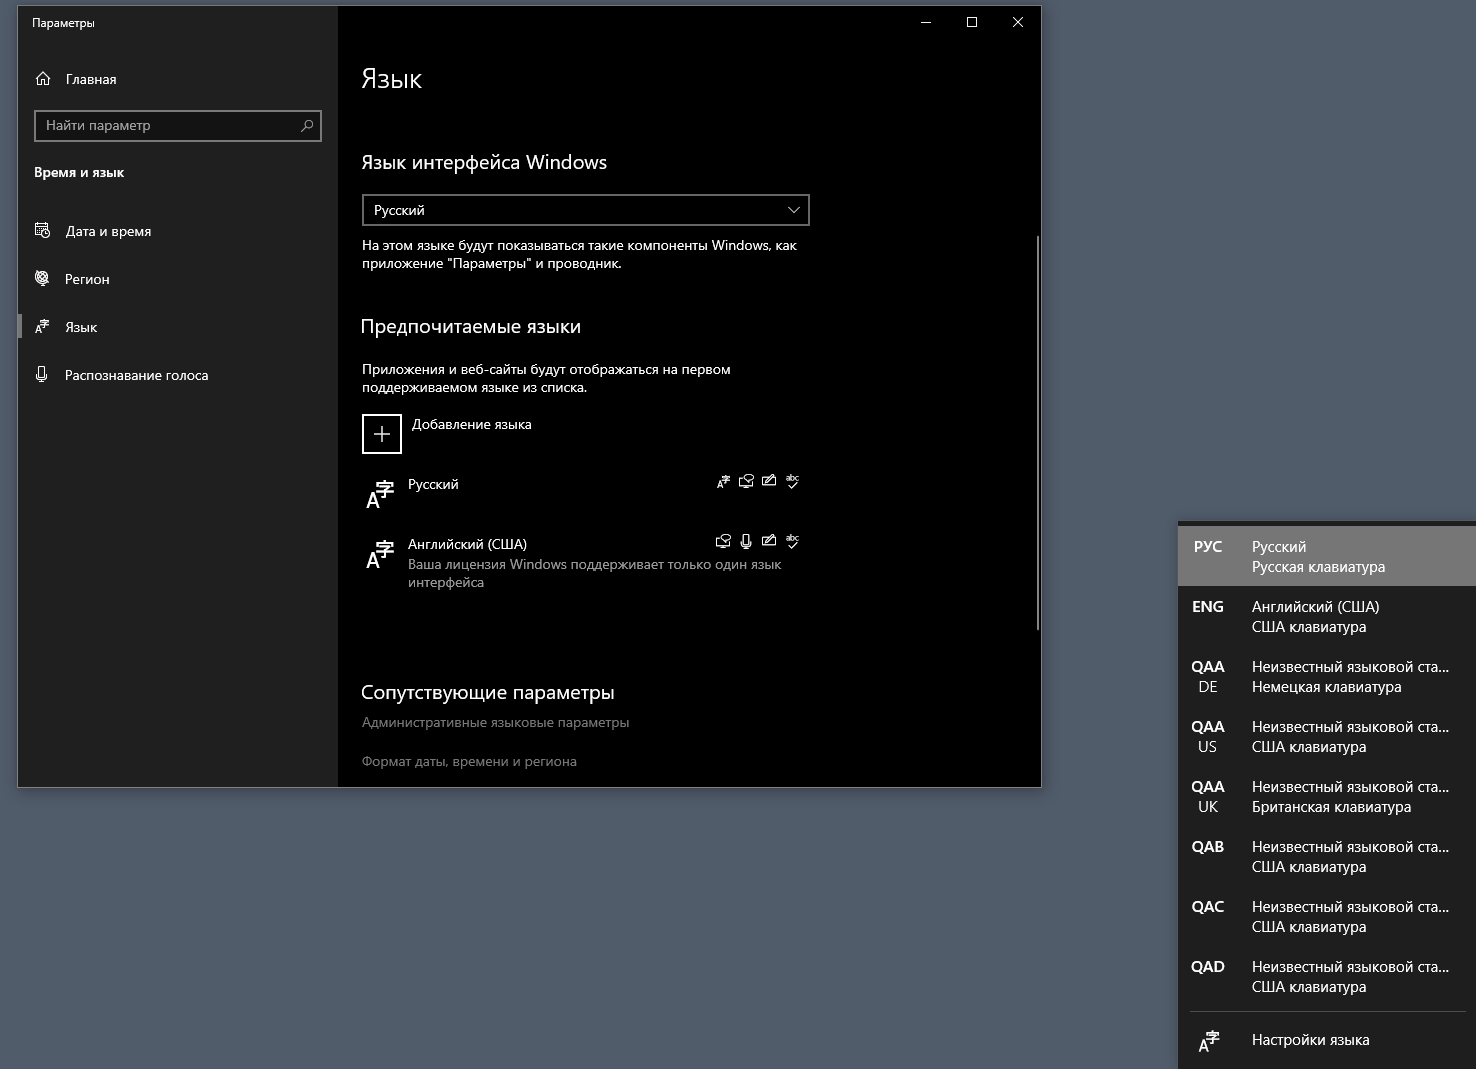This screenshot has height=1069, width=1476.
Task: Click the Настройки языка icon in flyout
Action: [x=1208, y=1041]
